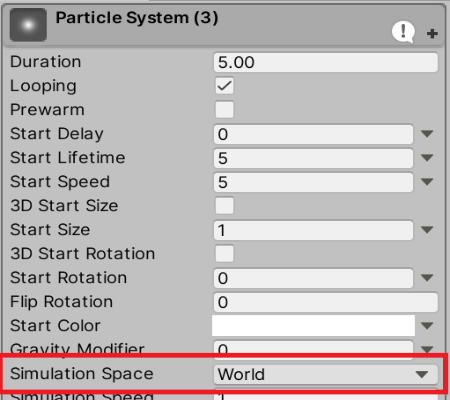Click the Flip Rotation value field
The height and width of the screenshot is (400, 450).
click(326, 302)
